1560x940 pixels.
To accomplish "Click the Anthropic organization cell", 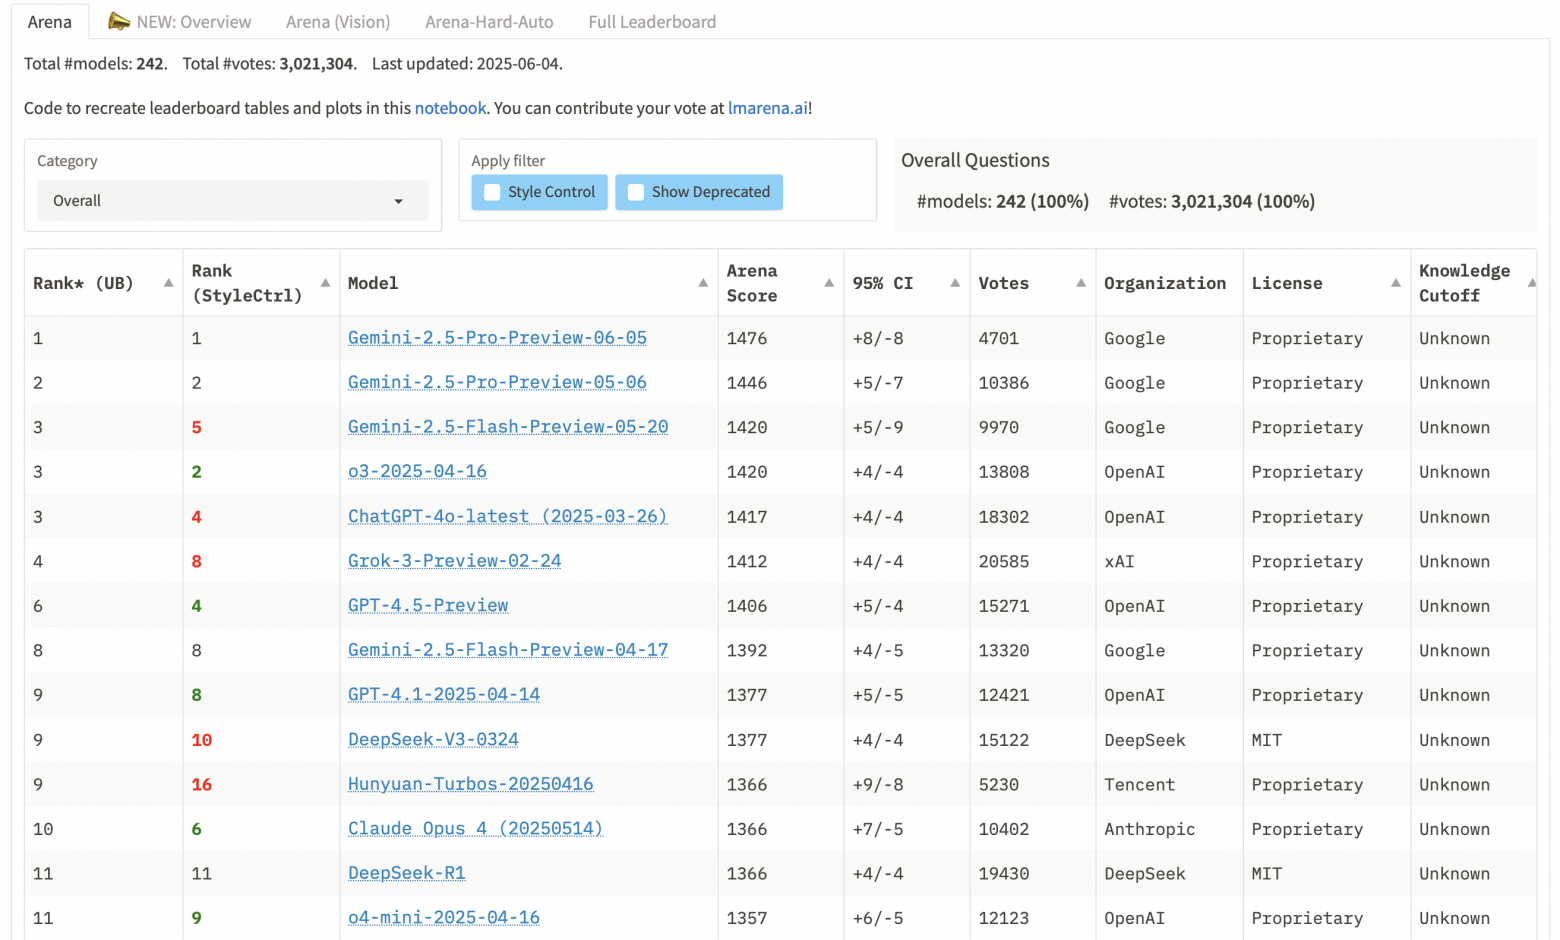I will pos(1149,829).
